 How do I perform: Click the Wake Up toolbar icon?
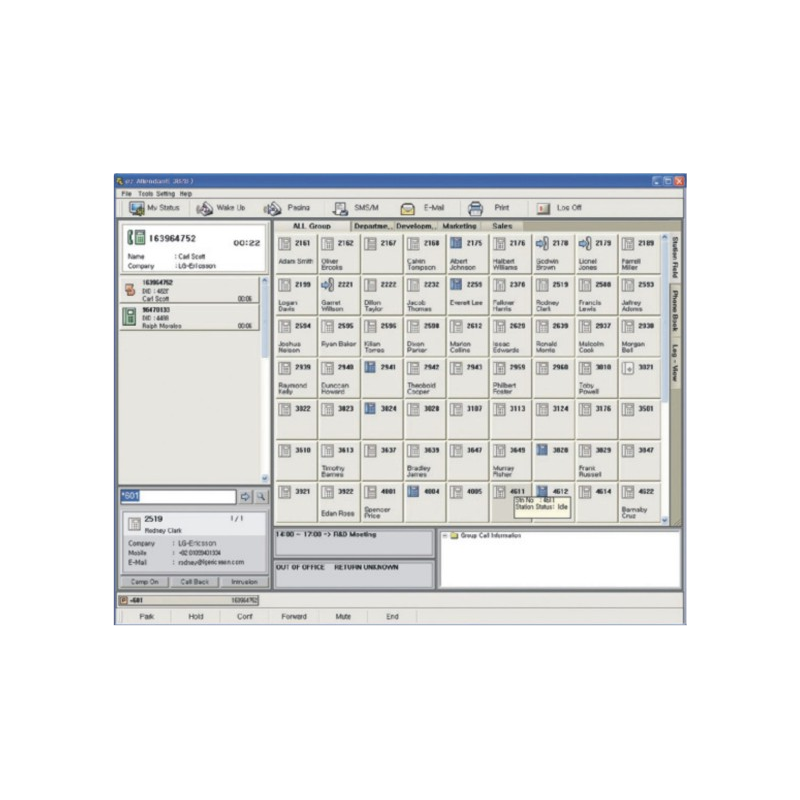click(x=205, y=208)
